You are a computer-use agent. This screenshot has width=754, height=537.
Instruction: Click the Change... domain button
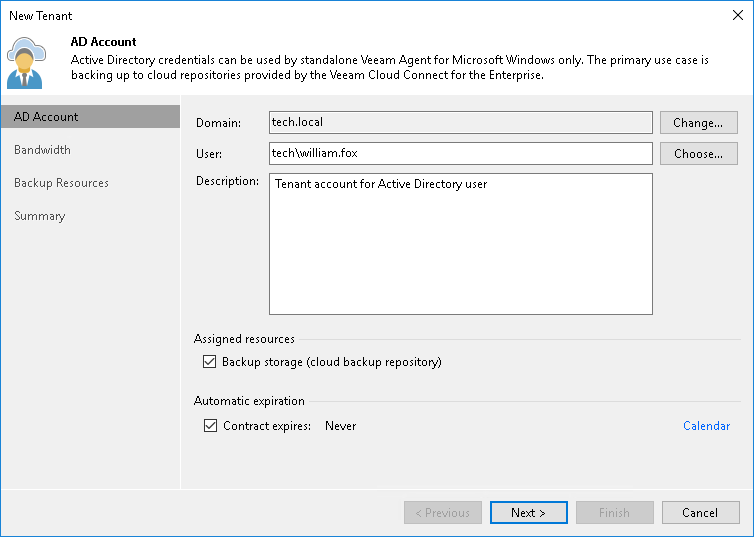pos(698,123)
